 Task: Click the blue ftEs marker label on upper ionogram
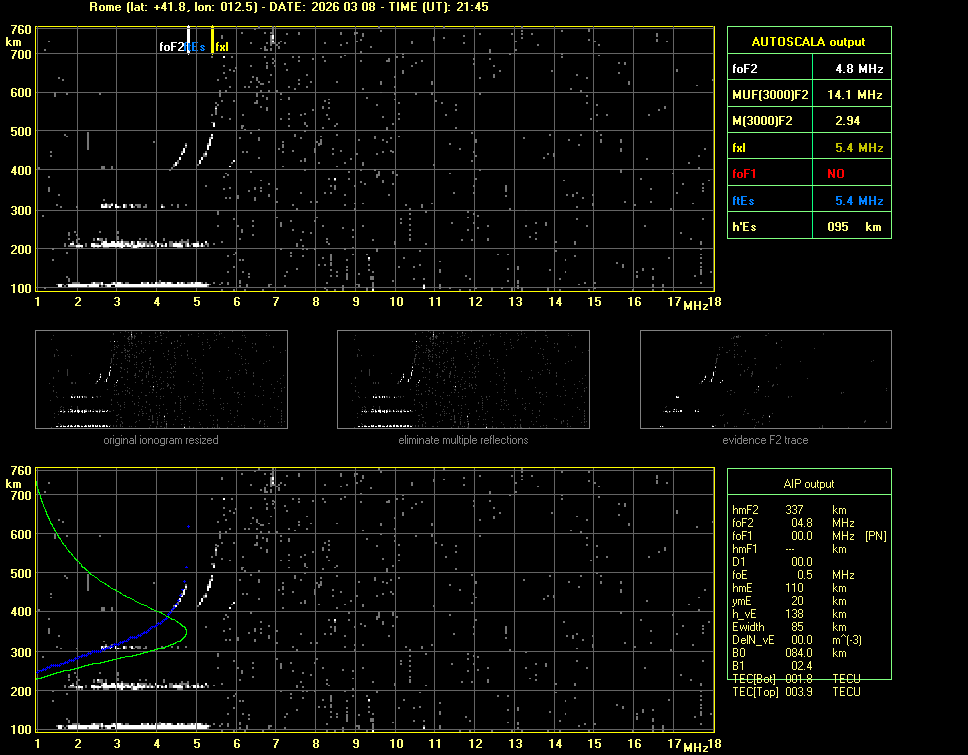tap(196, 47)
